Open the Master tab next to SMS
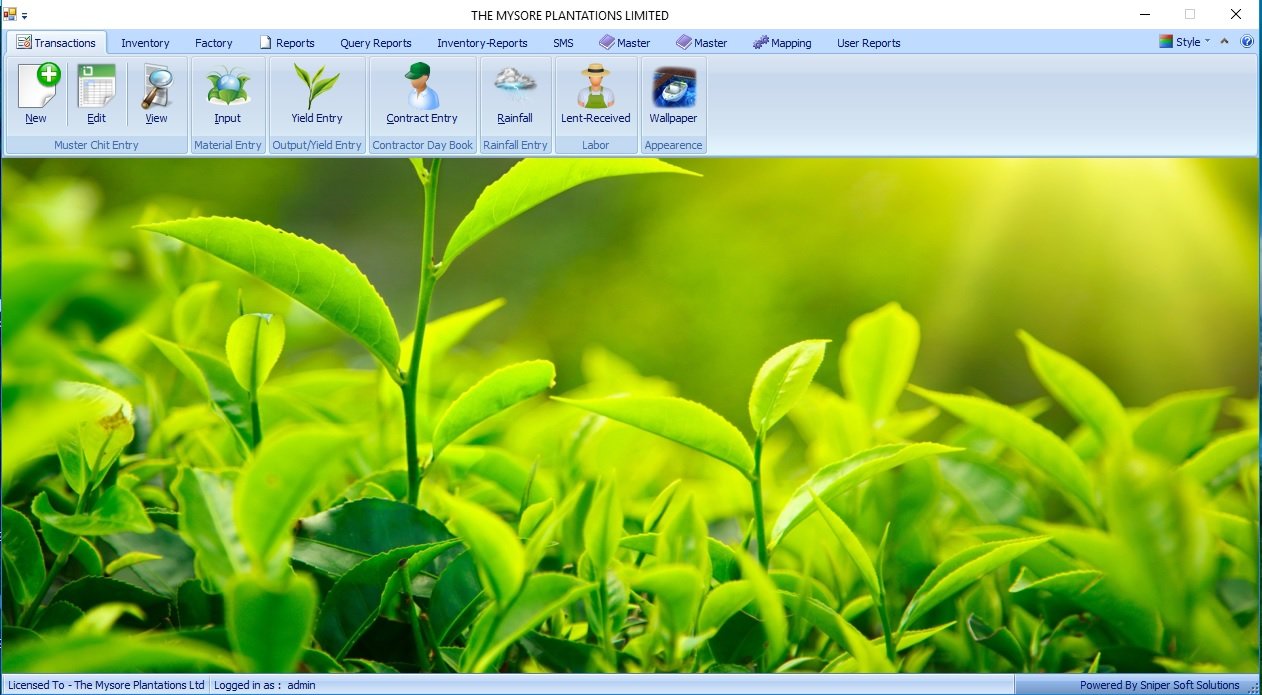 (625, 43)
